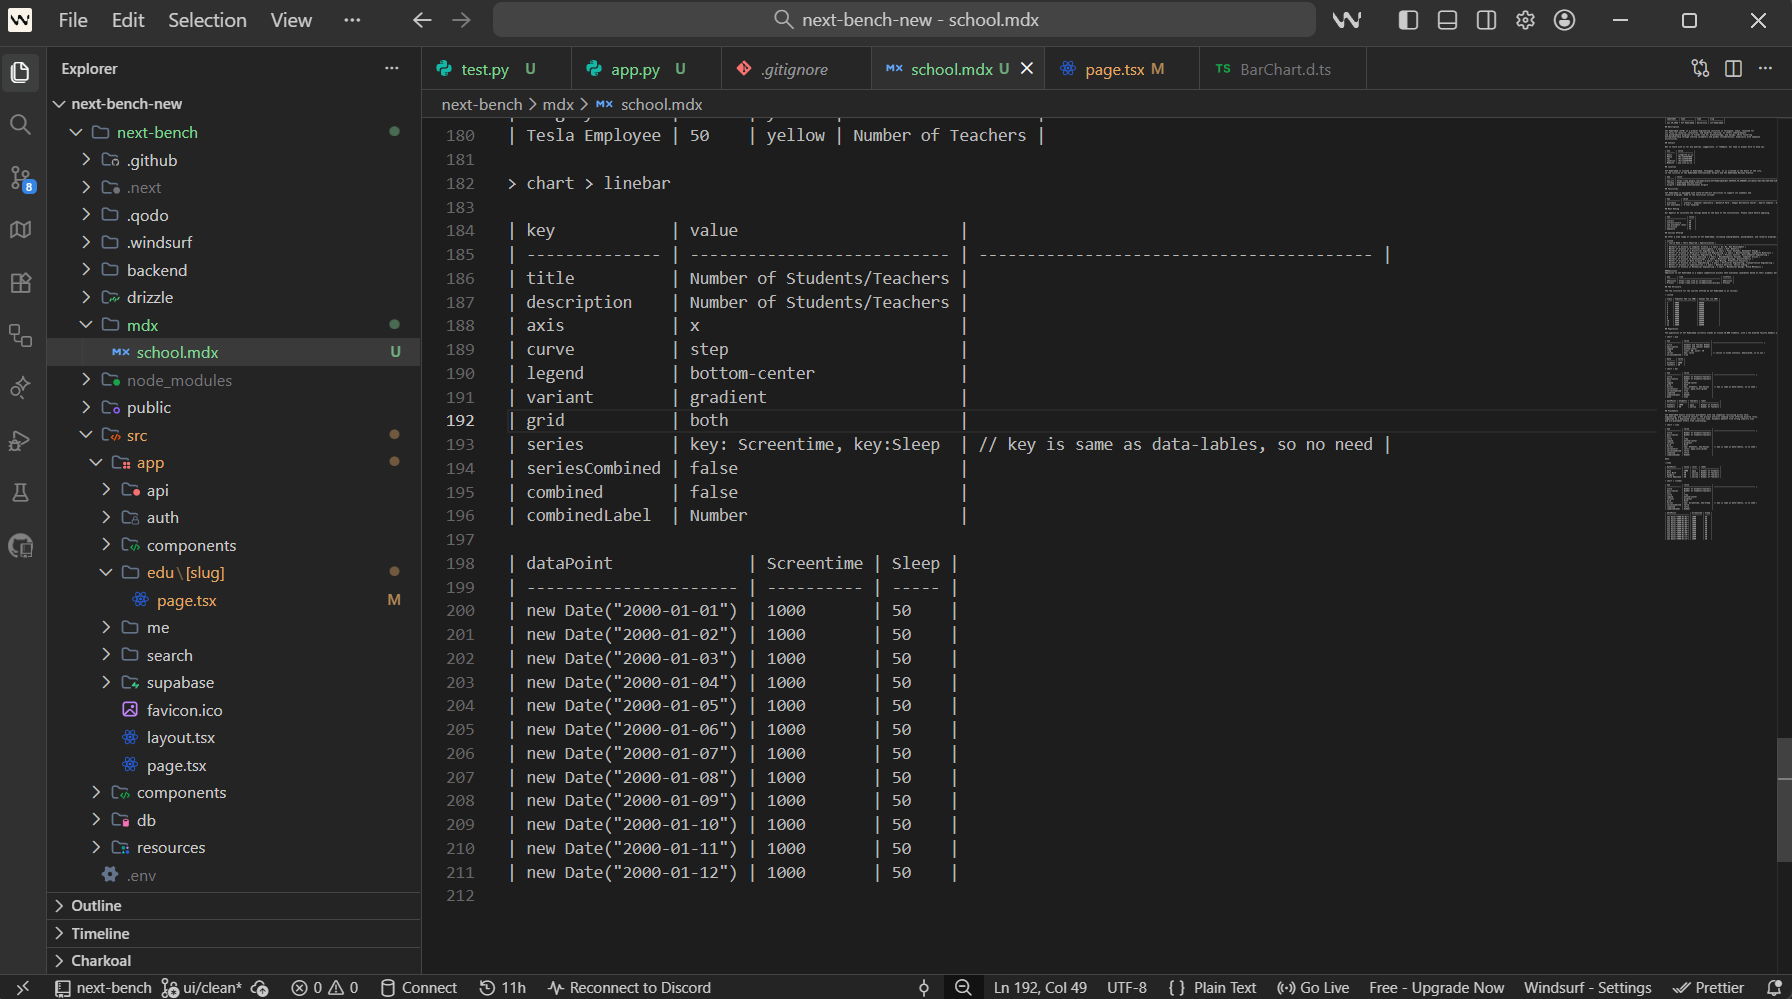The width and height of the screenshot is (1792, 999).
Task: Open the Extensions view icon
Action: [x=20, y=283]
